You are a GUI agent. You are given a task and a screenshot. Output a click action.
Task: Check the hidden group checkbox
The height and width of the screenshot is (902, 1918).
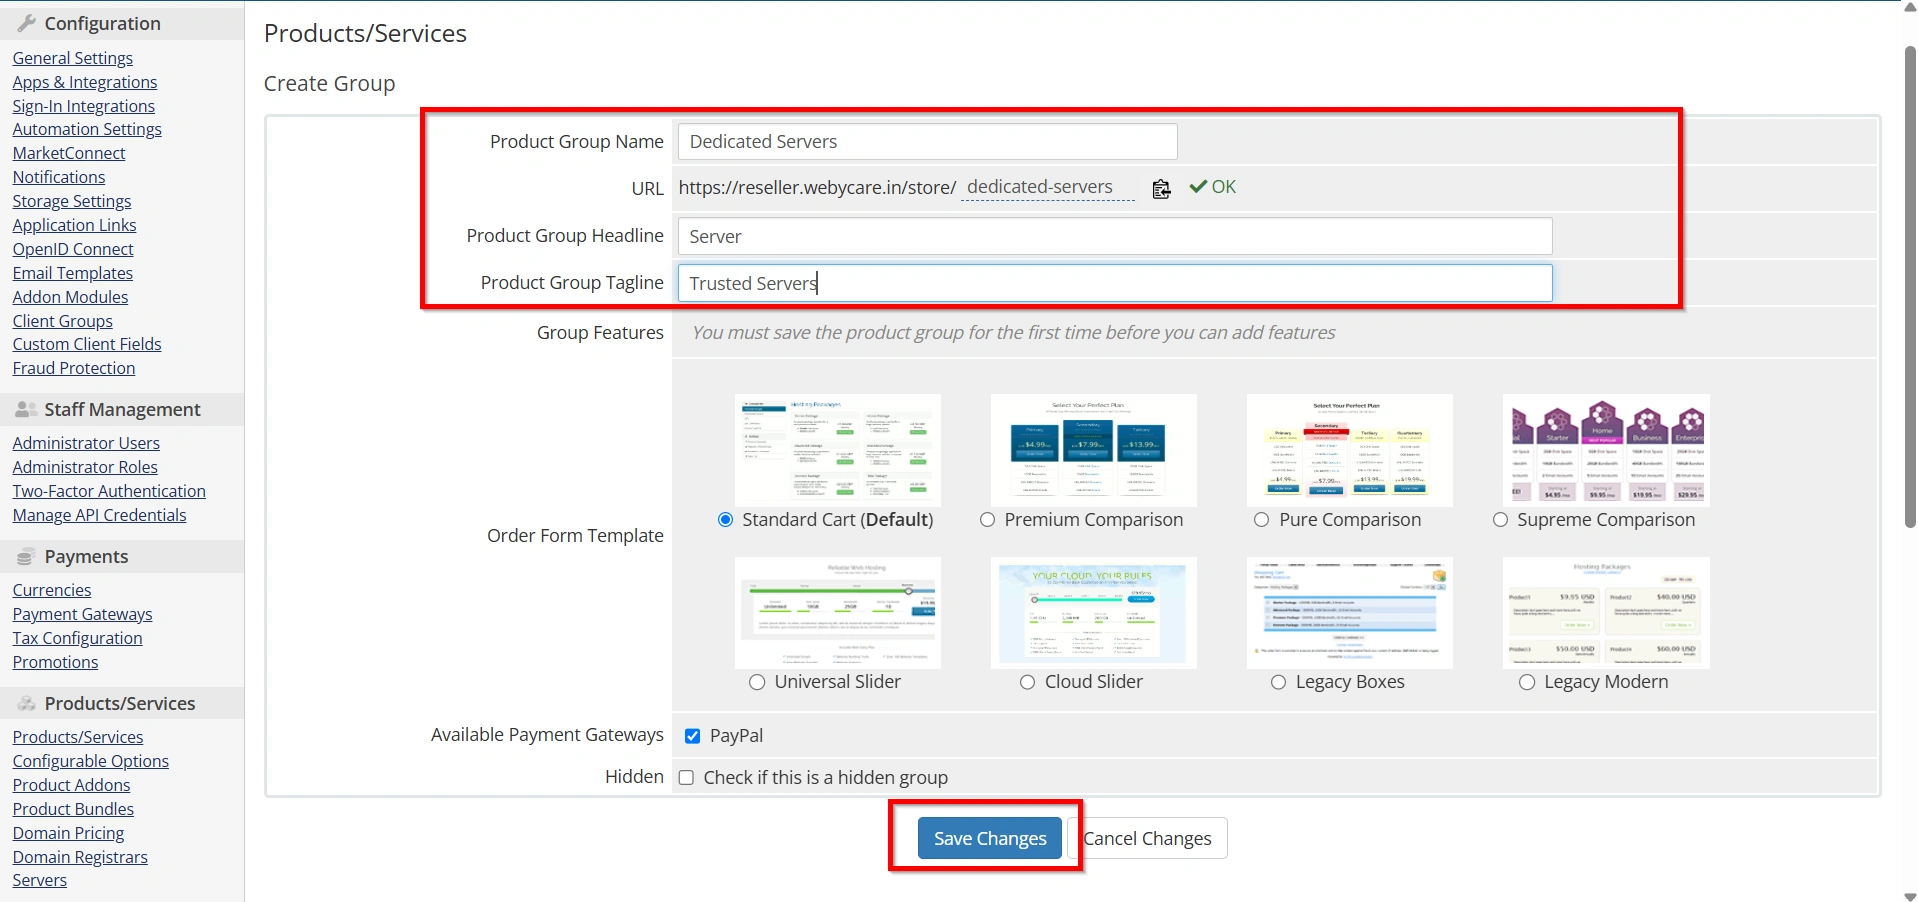click(686, 778)
